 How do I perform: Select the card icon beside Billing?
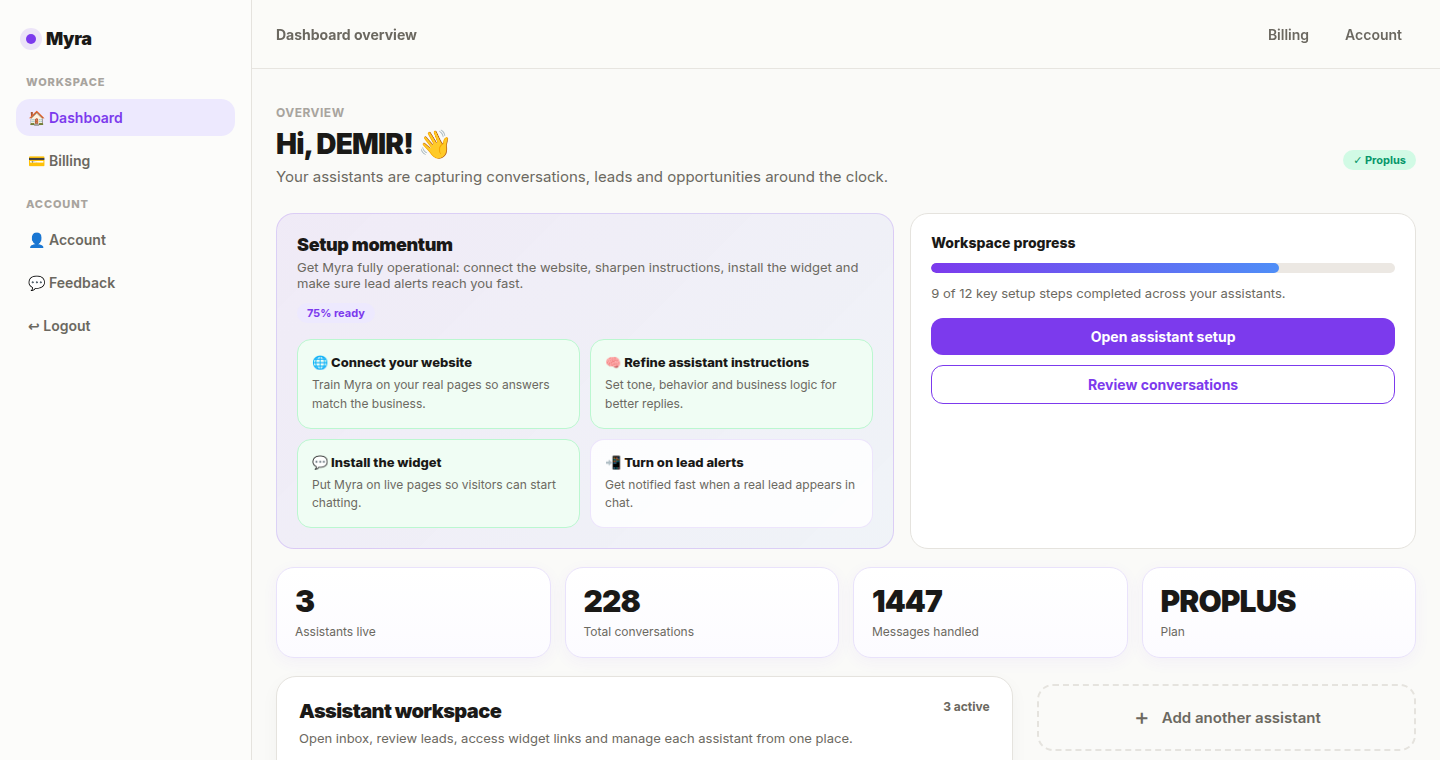click(36, 160)
